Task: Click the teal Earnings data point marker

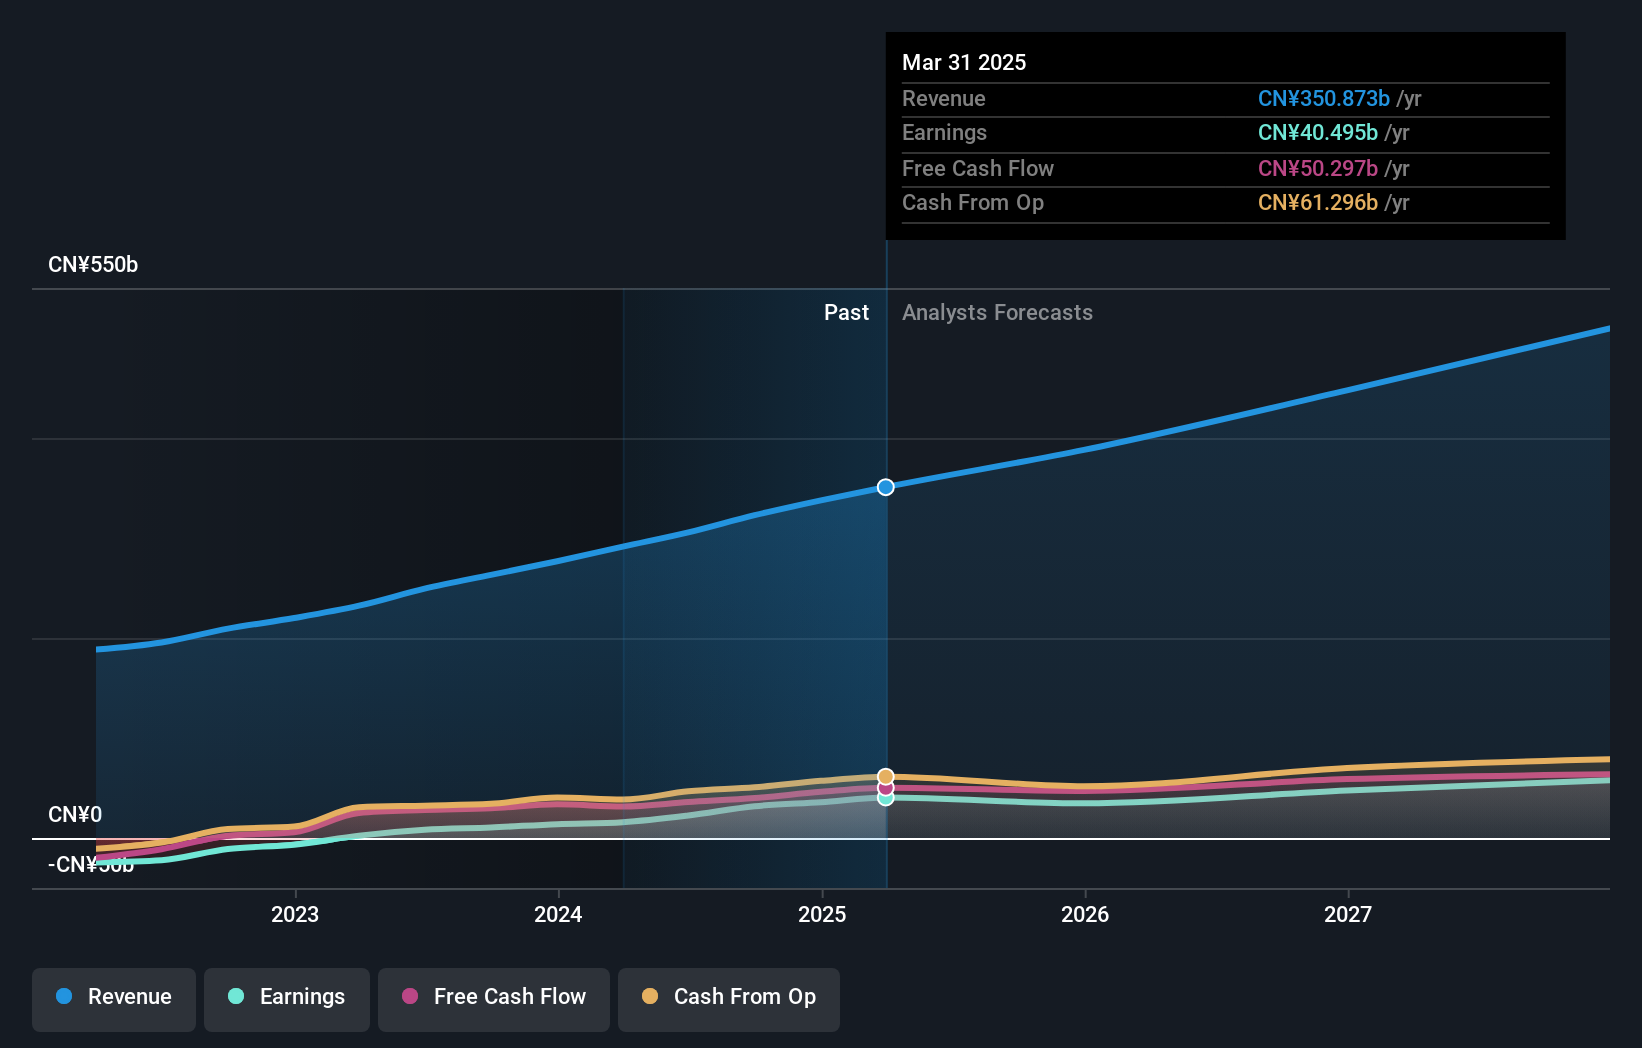Action: coord(886,798)
